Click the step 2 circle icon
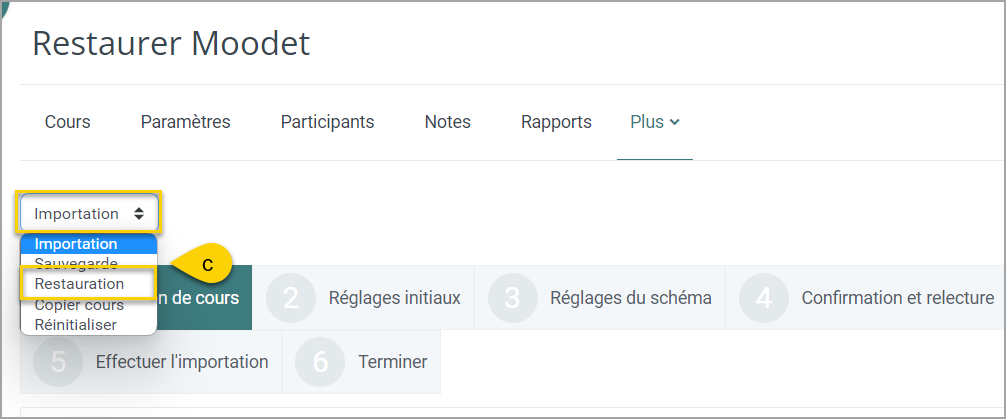 coord(291,298)
